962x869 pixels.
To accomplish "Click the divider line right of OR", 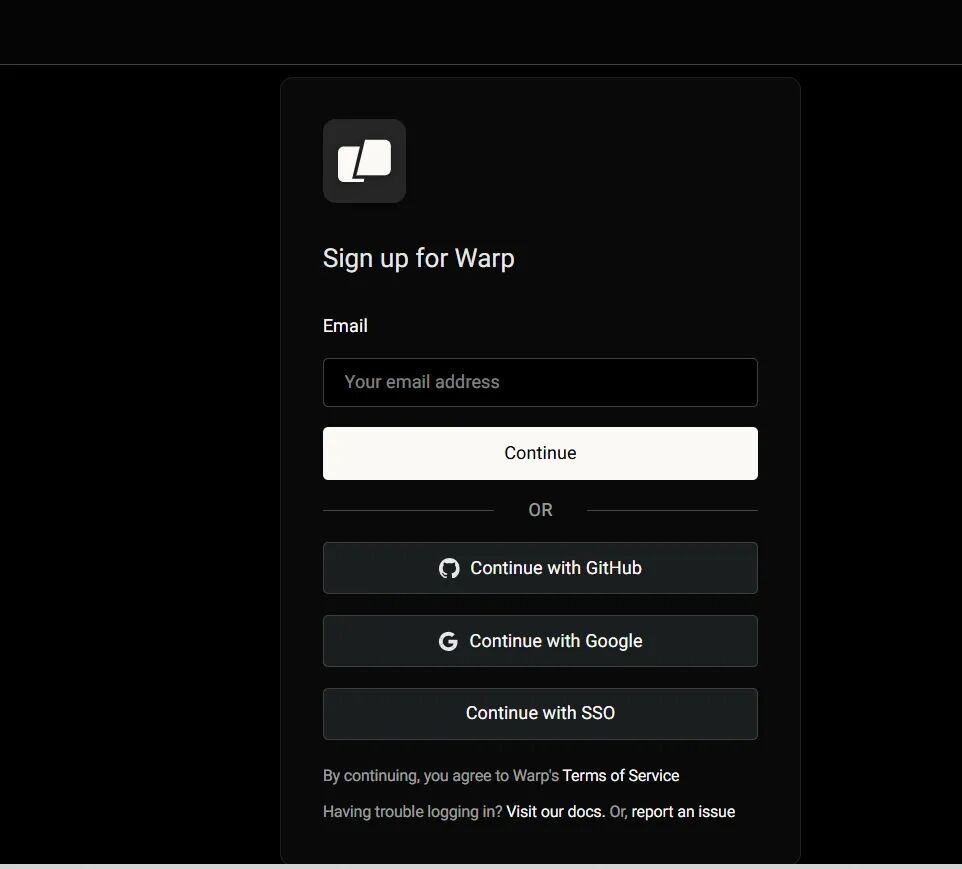I will (672, 510).
